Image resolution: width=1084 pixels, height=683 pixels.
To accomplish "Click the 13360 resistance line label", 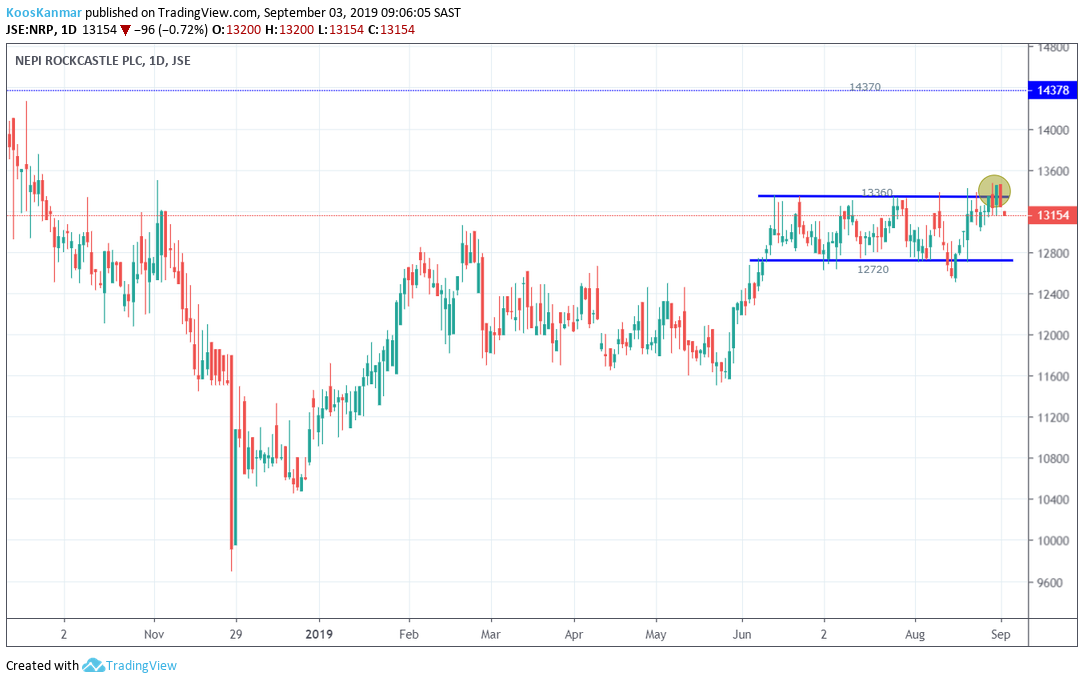I will pos(877,192).
